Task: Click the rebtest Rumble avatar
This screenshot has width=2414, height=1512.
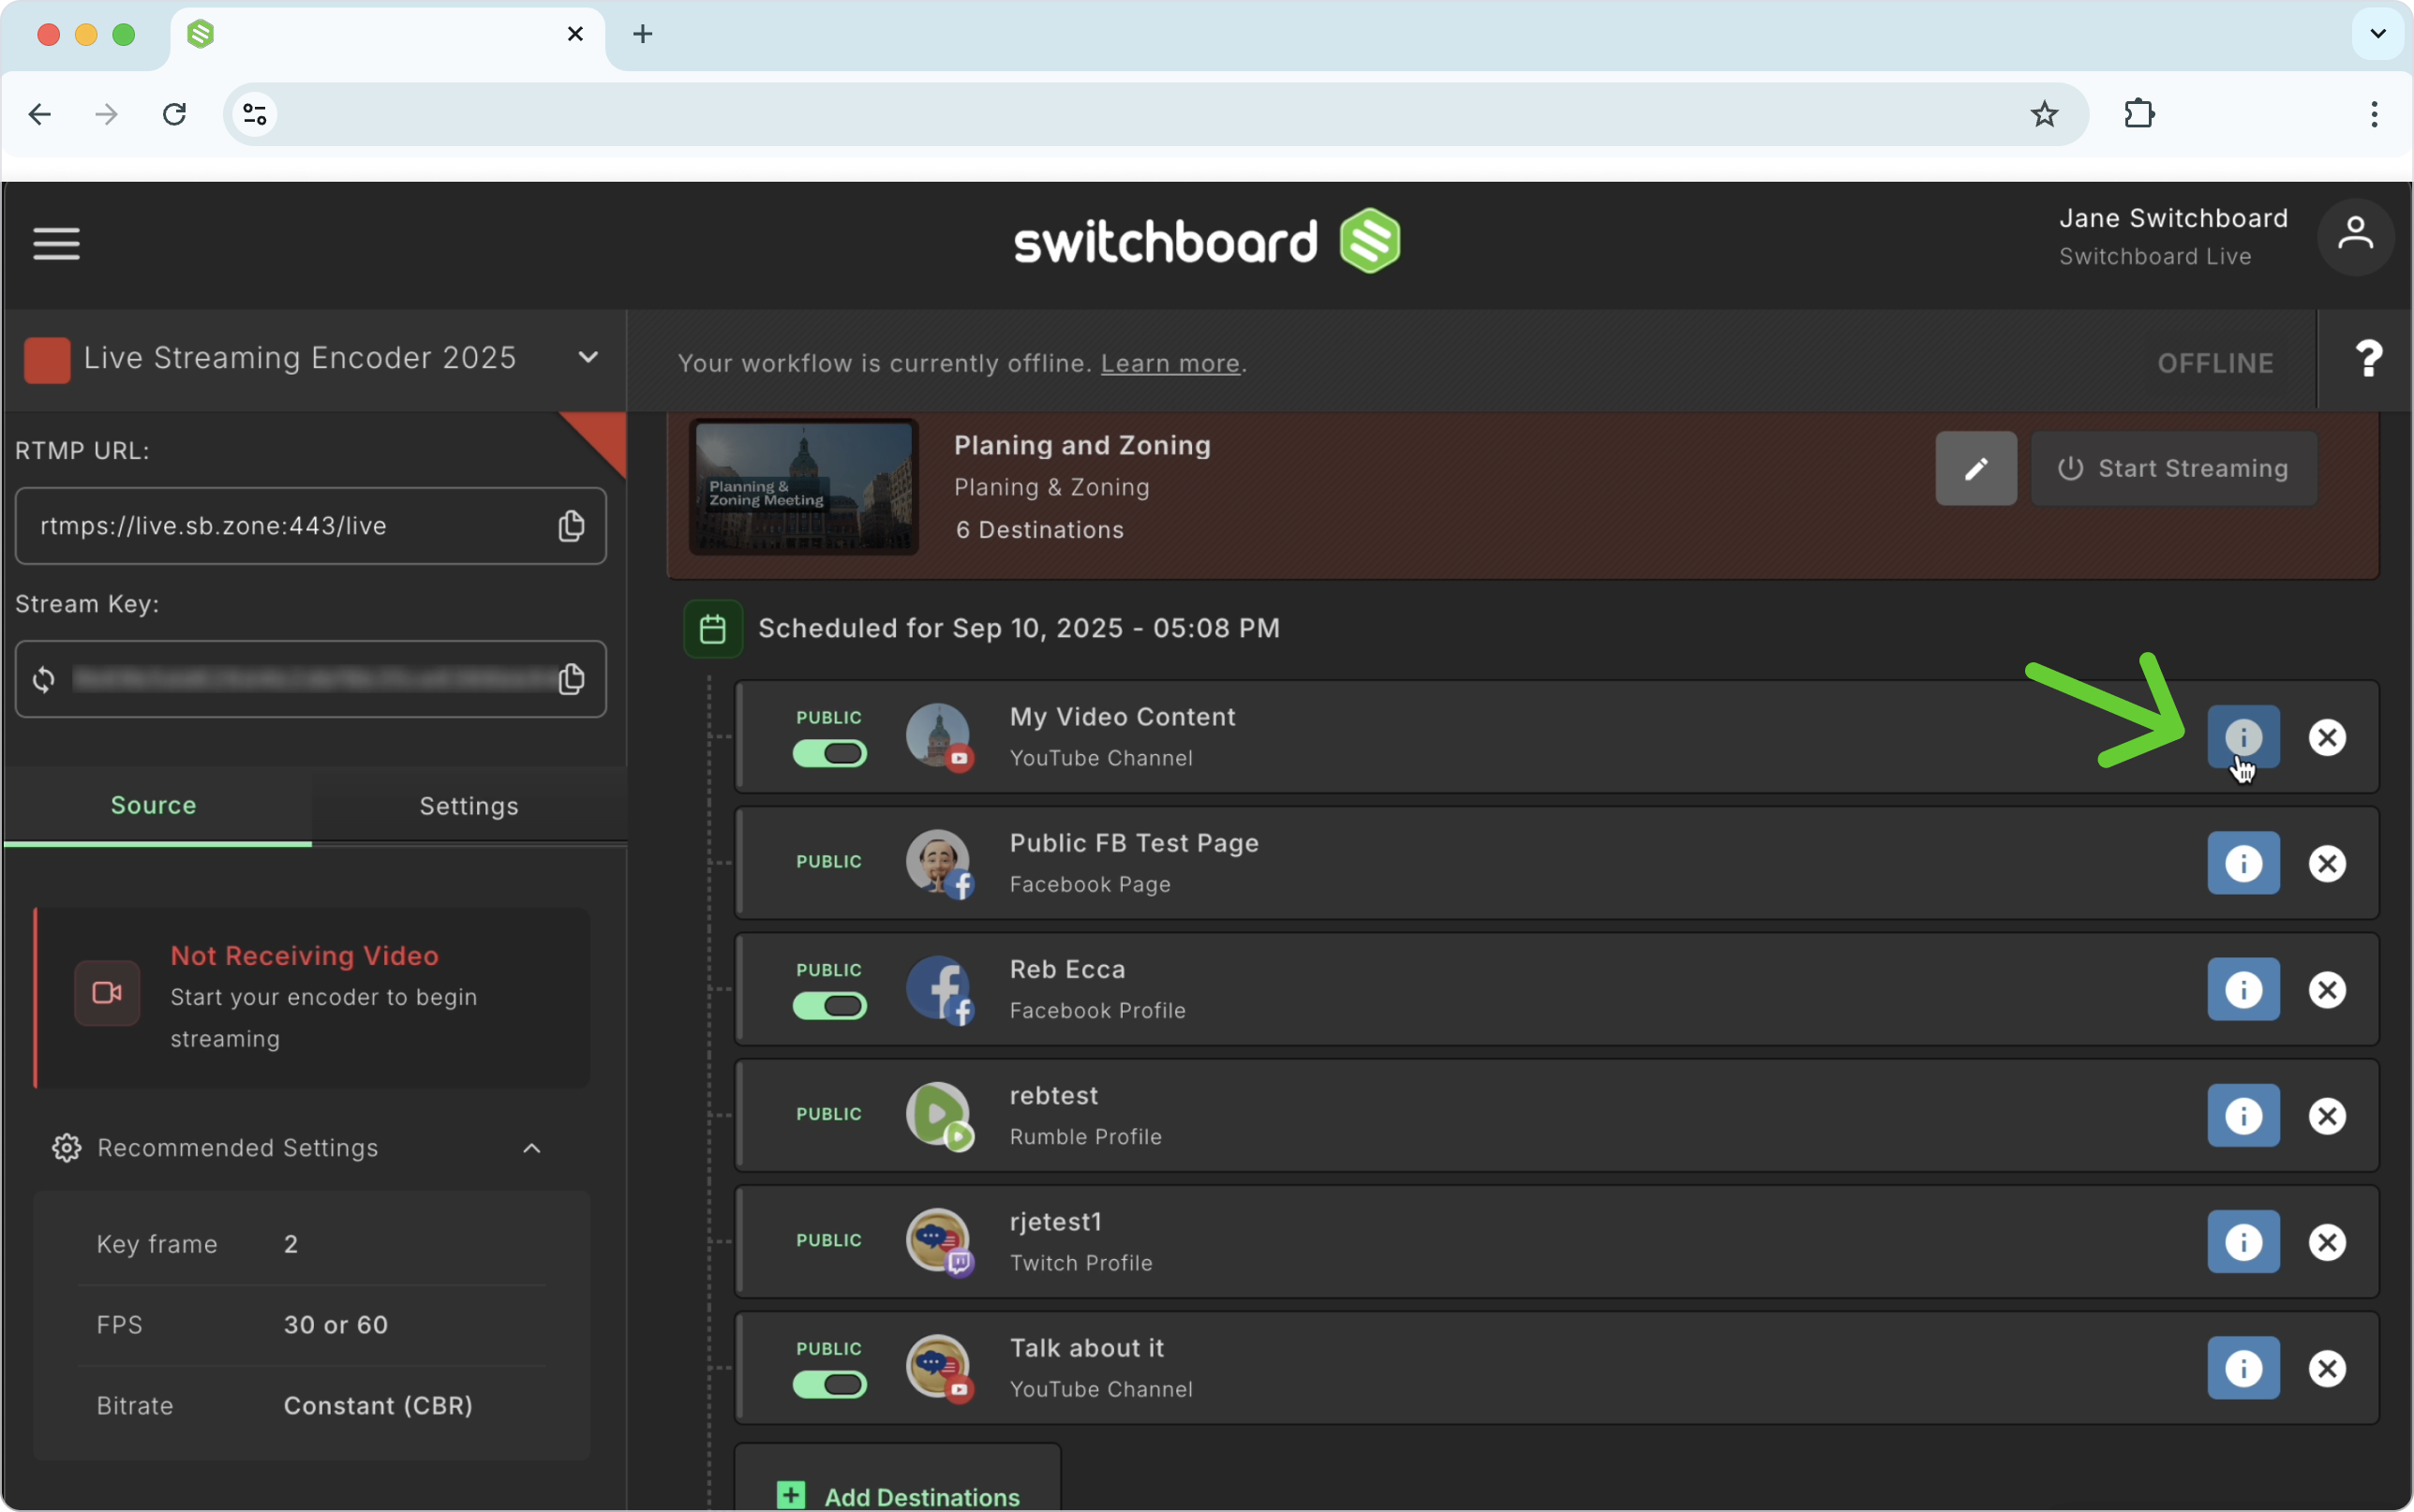Action: [x=938, y=1116]
